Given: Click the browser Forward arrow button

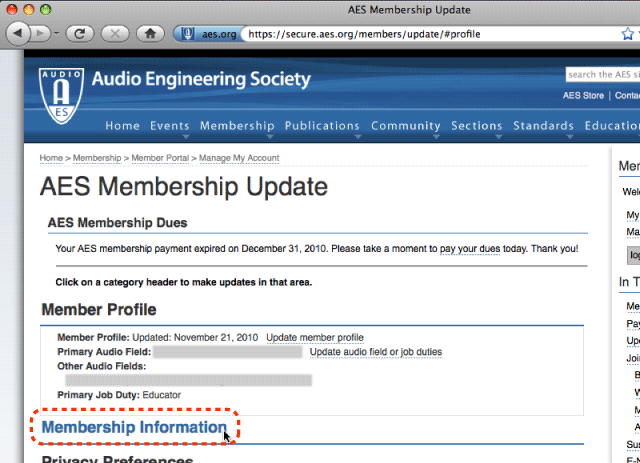Looking at the screenshot, I should tap(40, 33).
